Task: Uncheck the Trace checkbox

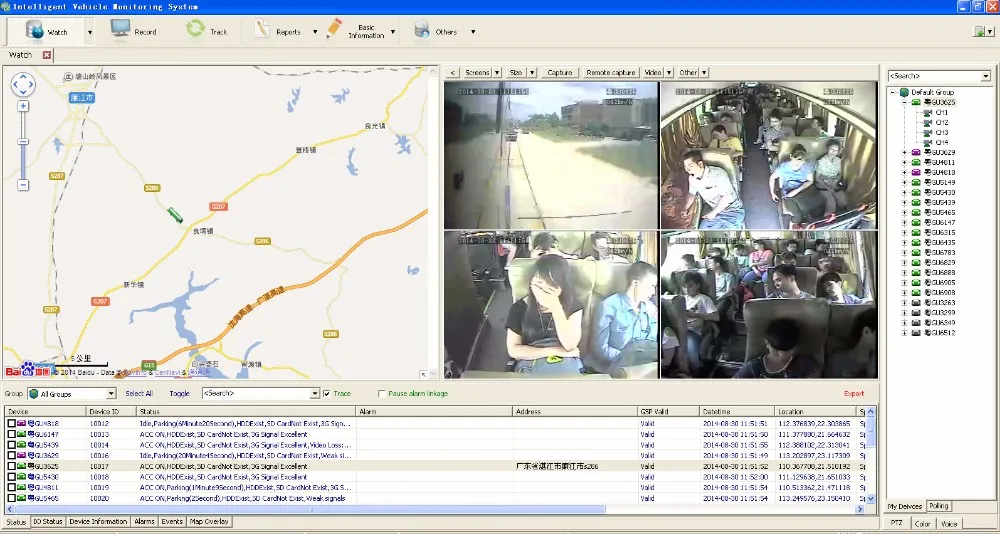Action: (x=327, y=394)
